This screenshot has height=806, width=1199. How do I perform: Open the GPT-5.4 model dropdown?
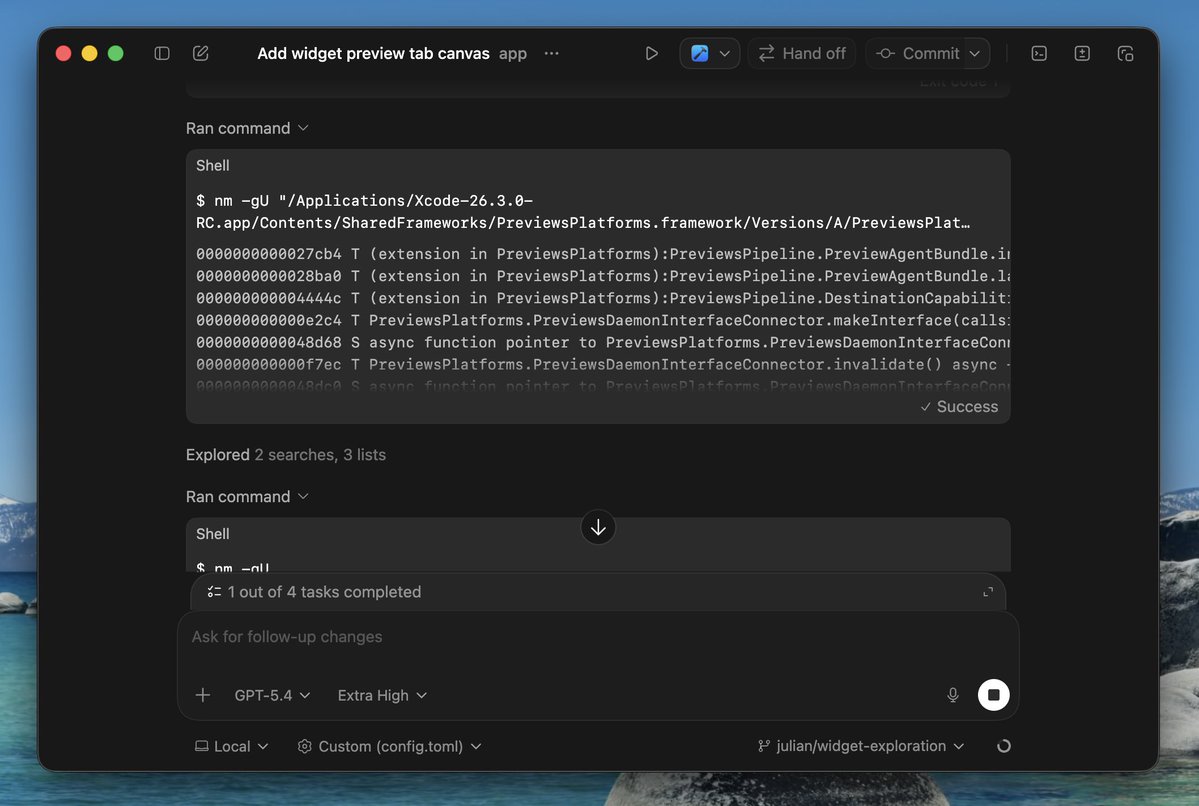pyautogui.click(x=272, y=695)
